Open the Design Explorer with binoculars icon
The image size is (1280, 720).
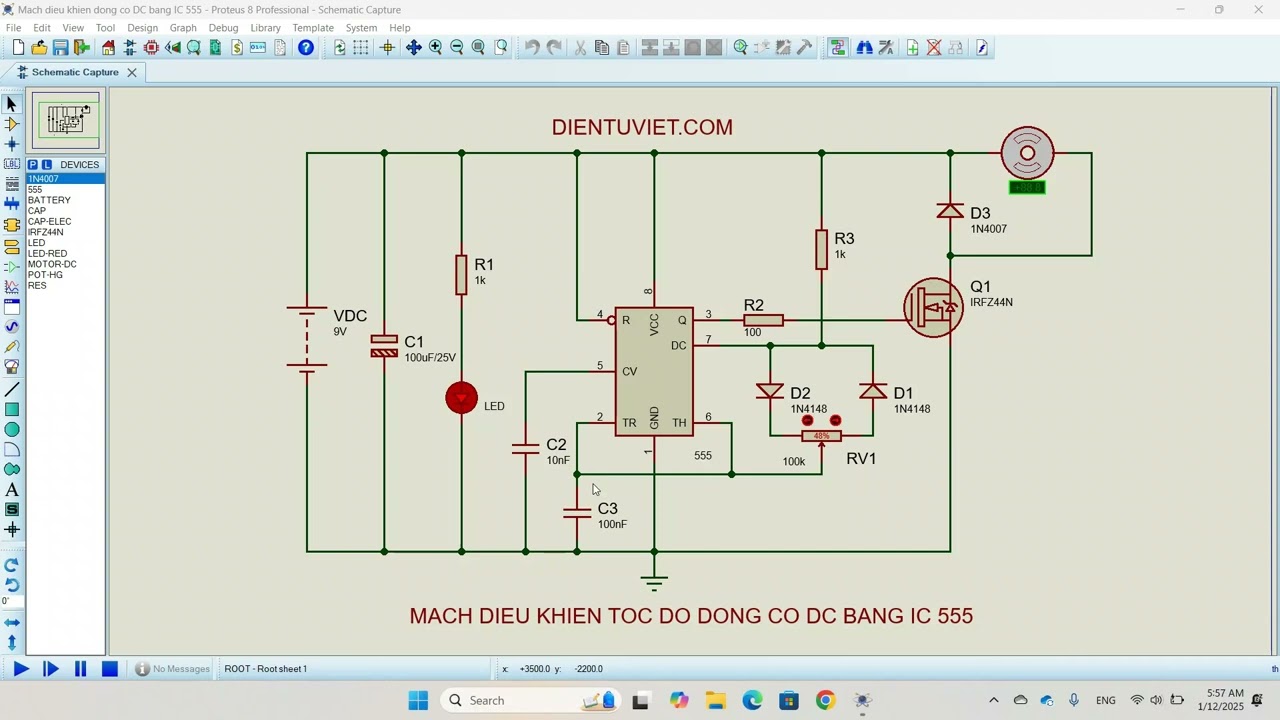pos(864,47)
